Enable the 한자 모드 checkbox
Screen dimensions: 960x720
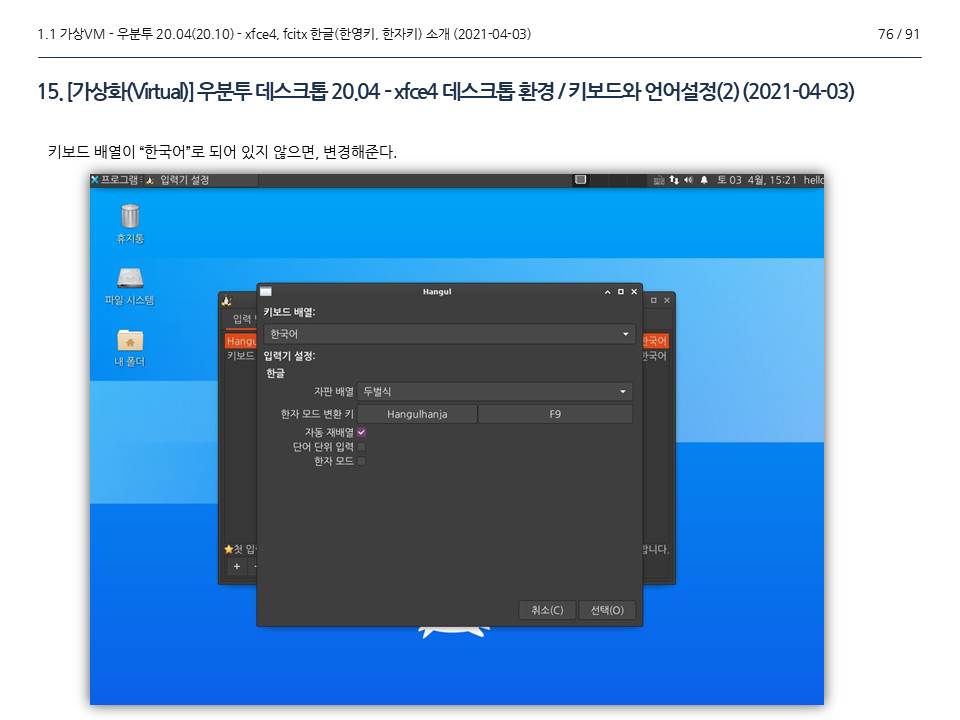(361, 461)
